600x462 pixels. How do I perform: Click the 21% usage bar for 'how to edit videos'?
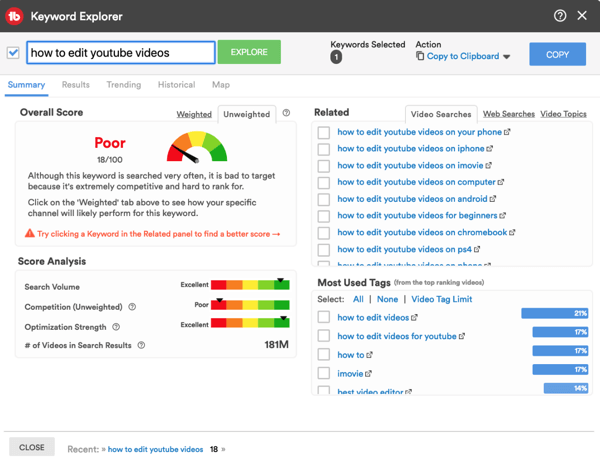pyautogui.click(x=554, y=313)
